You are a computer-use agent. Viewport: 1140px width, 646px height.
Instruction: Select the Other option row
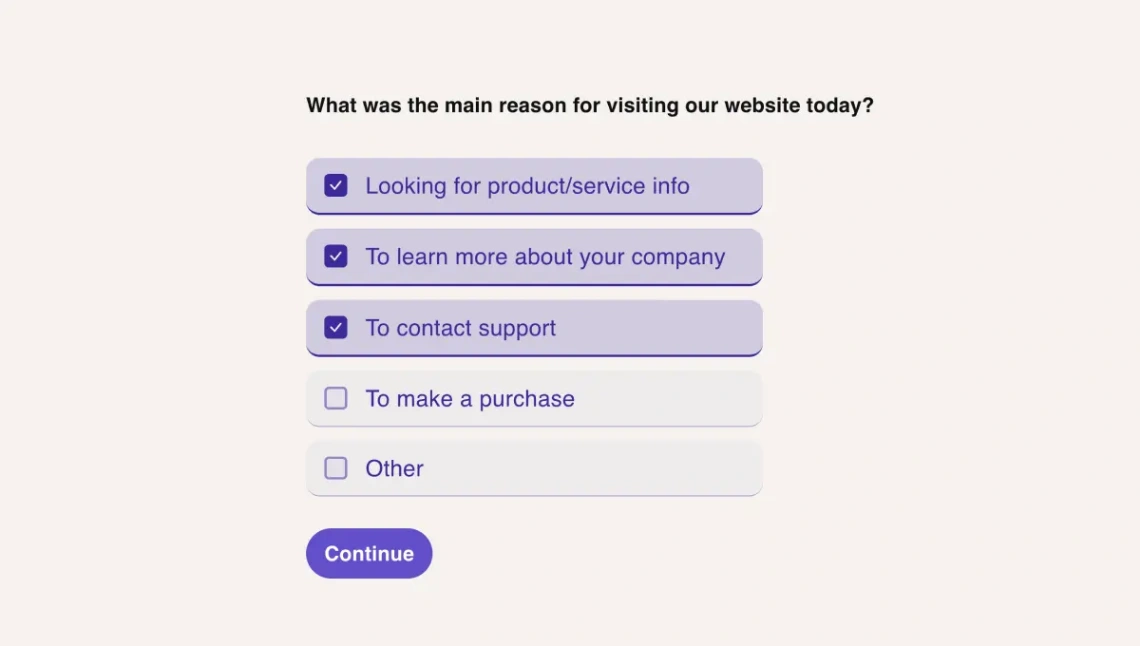click(534, 468)
